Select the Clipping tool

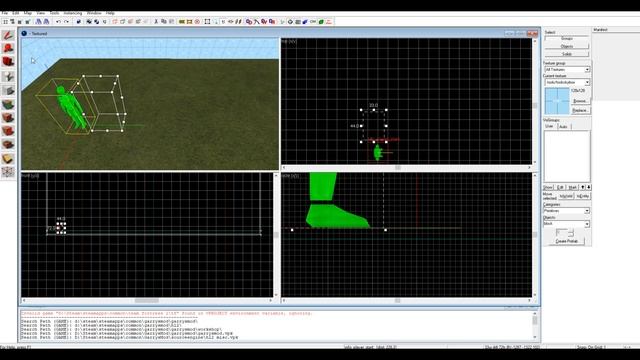click(x=8, y=159)
